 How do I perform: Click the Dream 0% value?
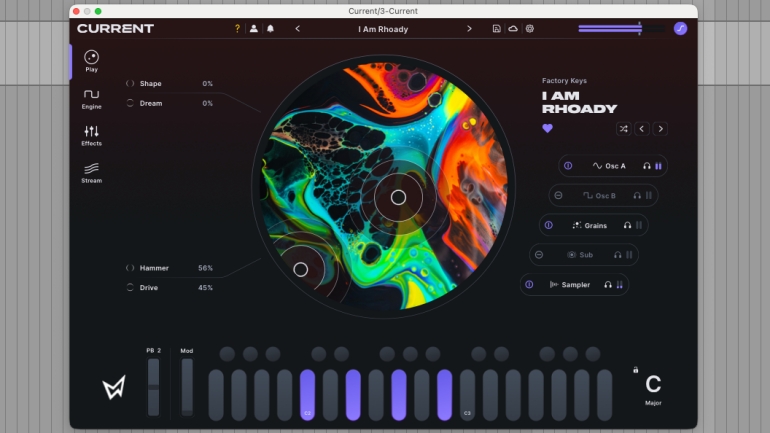pyautogui.click(x=207, y=103)
